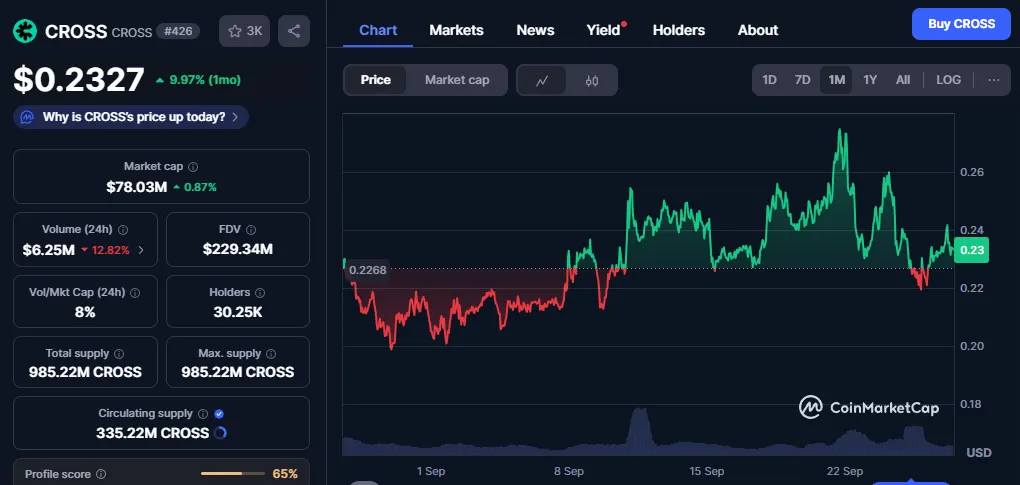Screen dimensions: 1020x485
Task: Open the chart more options menu
Action: click(993, 80)
